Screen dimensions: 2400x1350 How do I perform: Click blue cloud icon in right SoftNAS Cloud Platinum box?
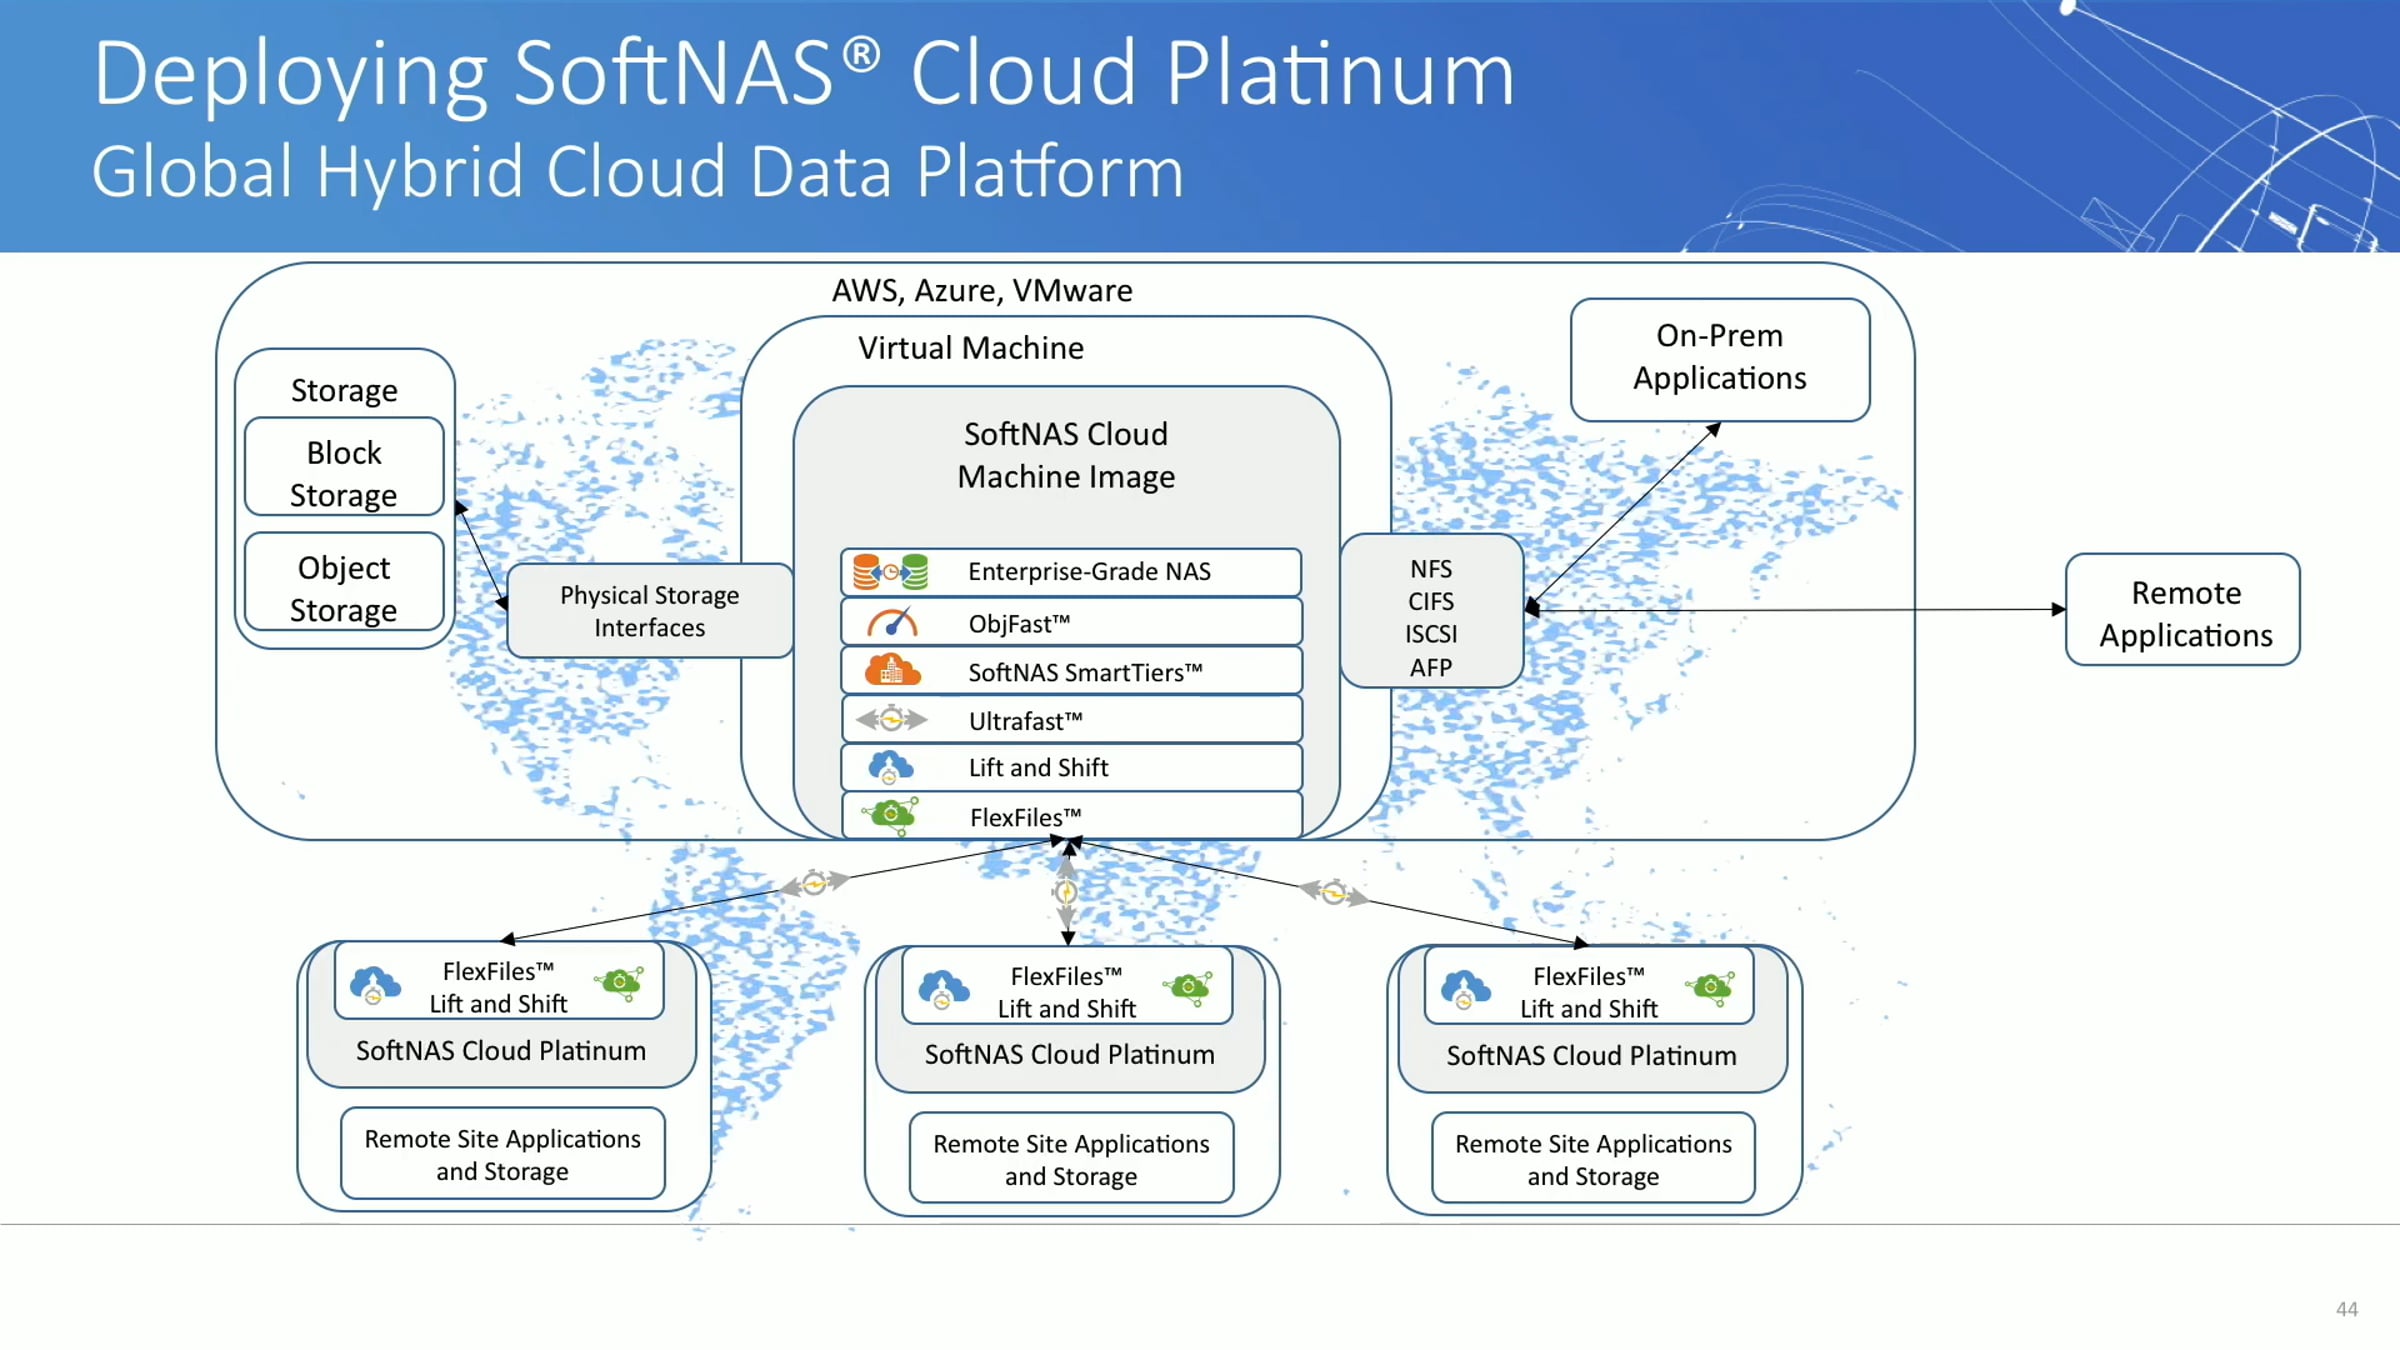pyautogui.click(x=1465, y=990)
